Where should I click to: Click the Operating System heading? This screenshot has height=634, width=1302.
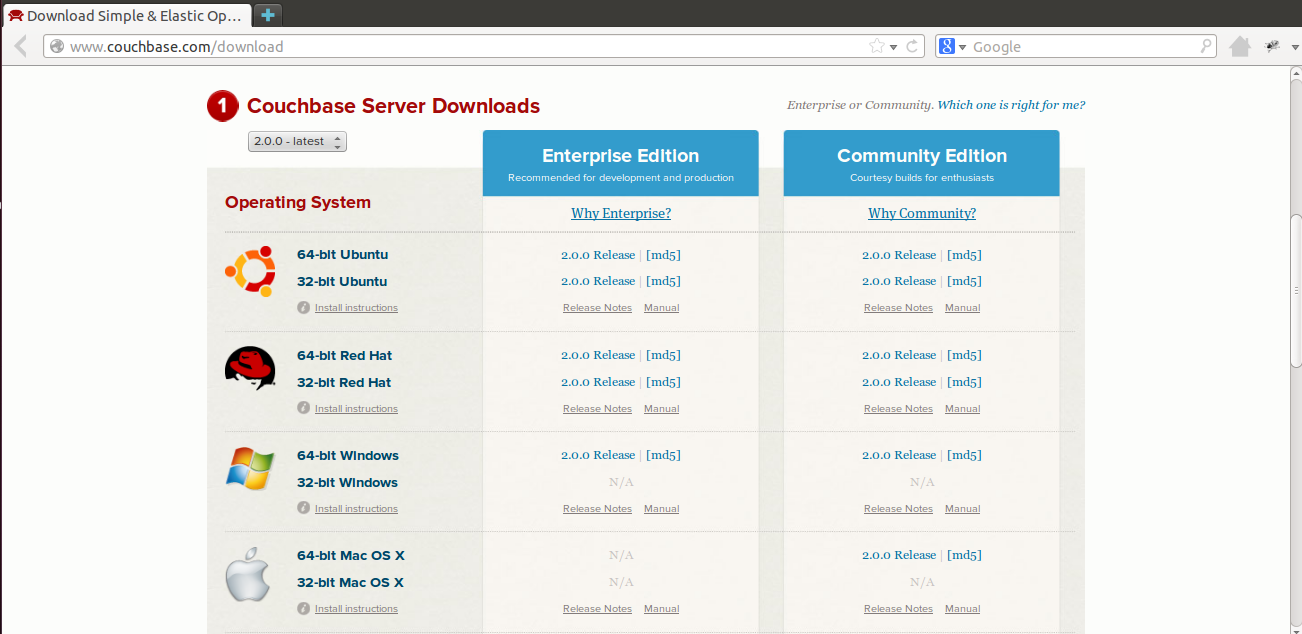pyautogui.click(x=298, y=202)
